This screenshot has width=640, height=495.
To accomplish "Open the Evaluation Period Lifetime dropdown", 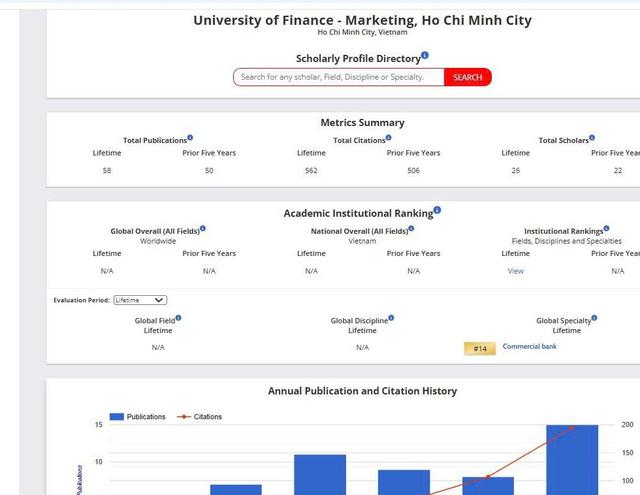I will (x=140, y=300).
